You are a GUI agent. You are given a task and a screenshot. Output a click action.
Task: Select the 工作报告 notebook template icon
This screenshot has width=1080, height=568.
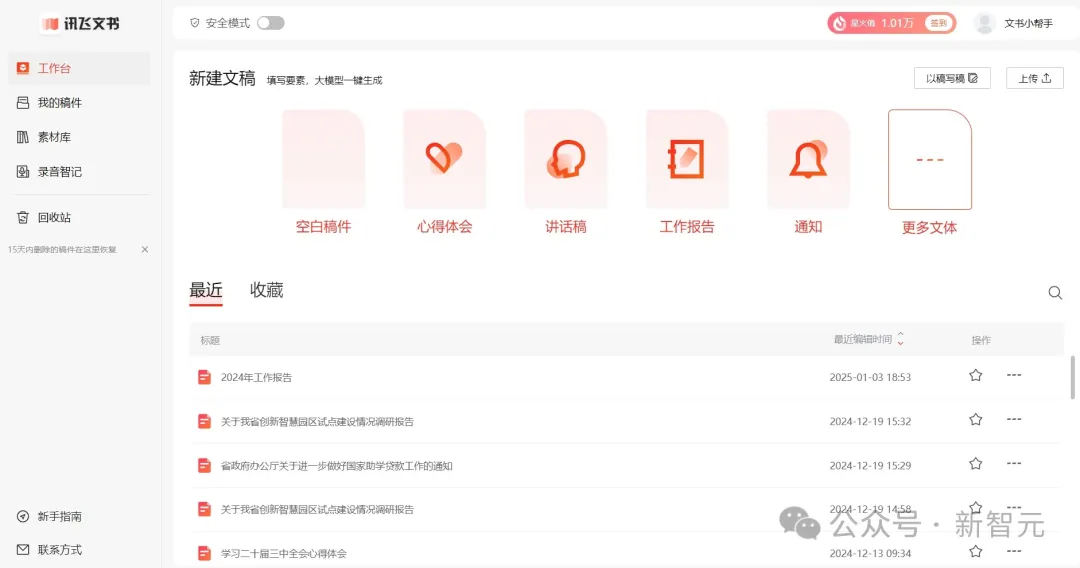[686, 159]
